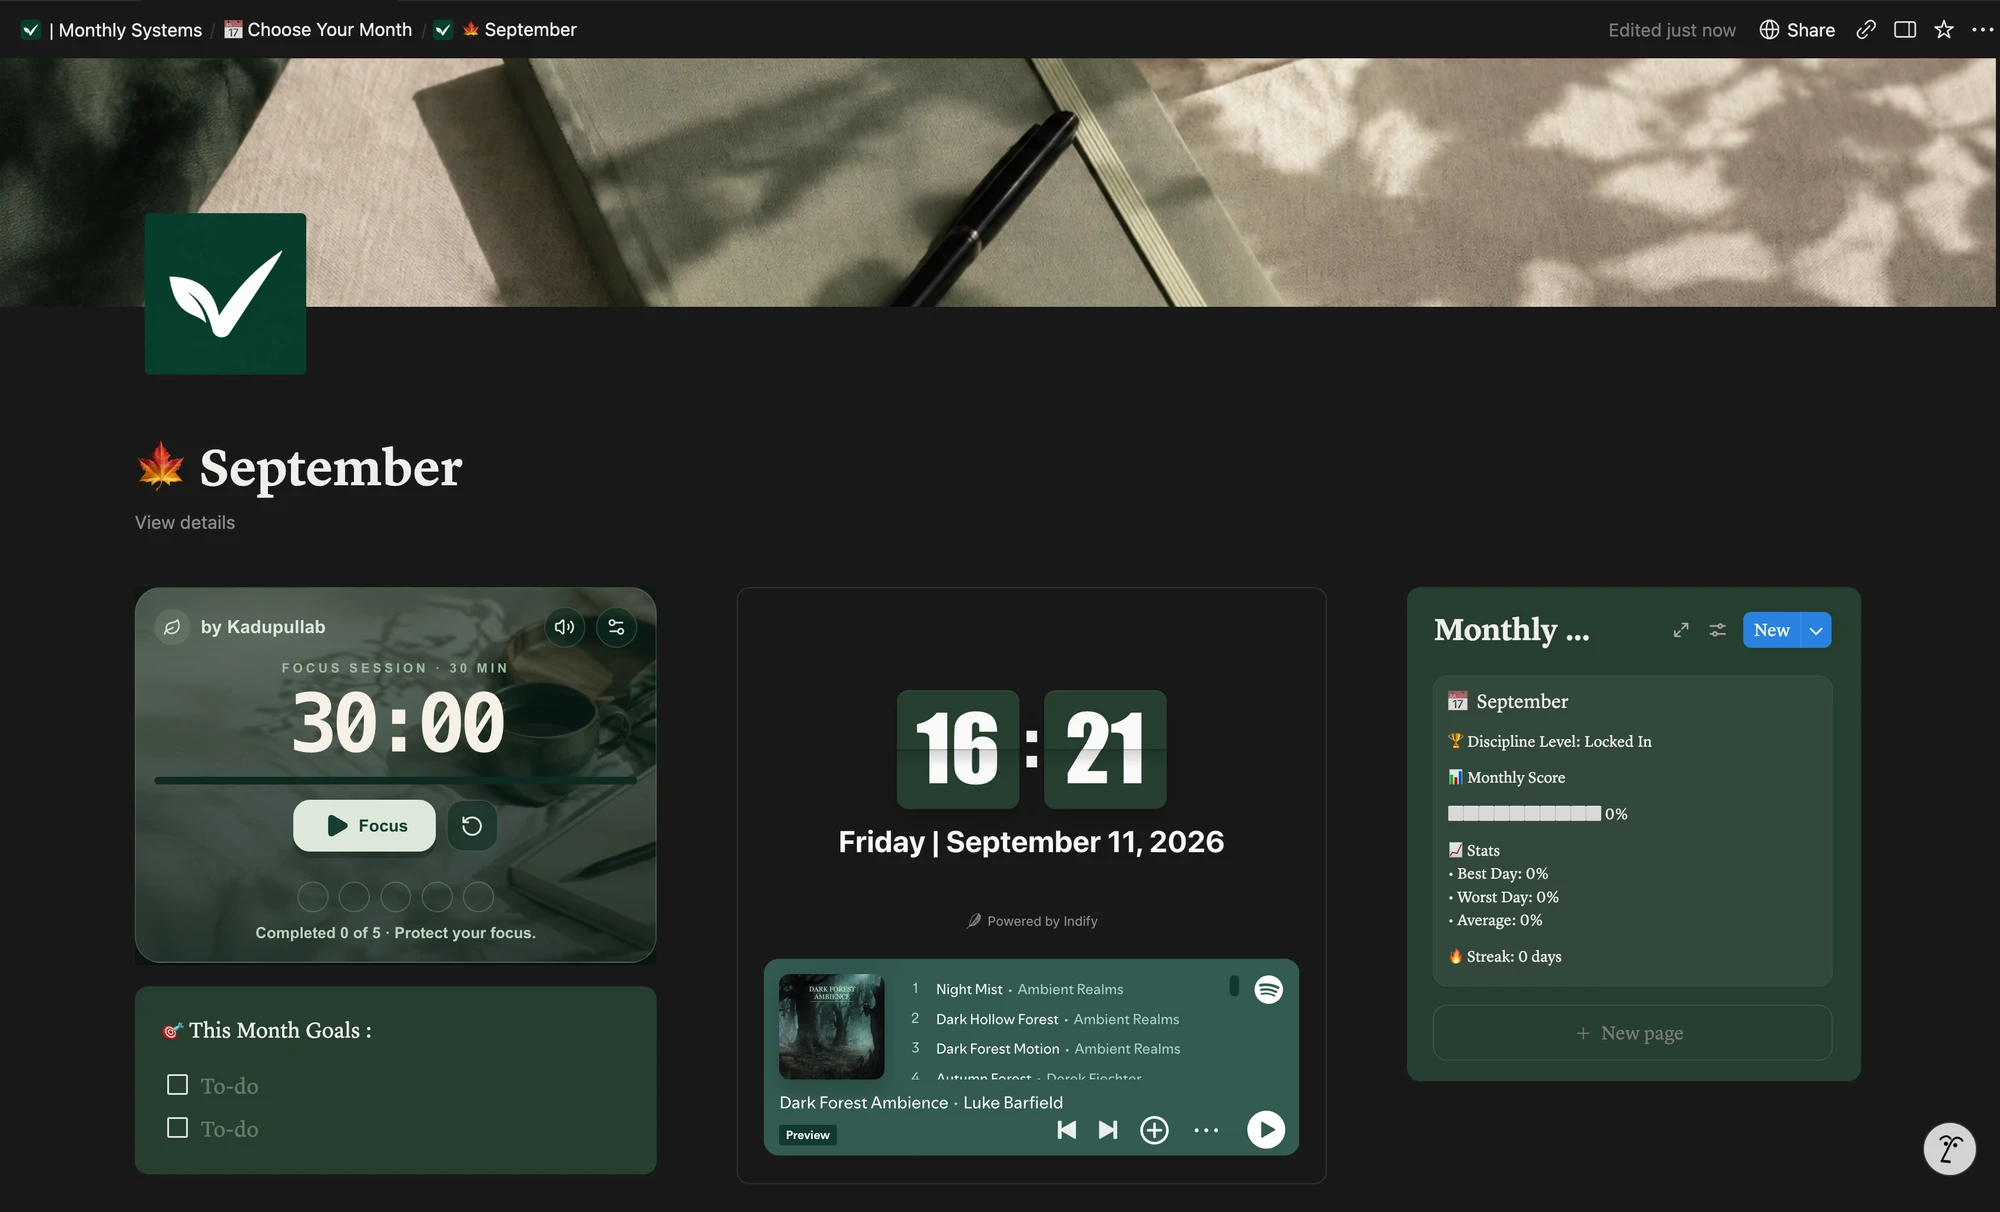
Task: Reset the focus timer
Action: coord(472,826)
